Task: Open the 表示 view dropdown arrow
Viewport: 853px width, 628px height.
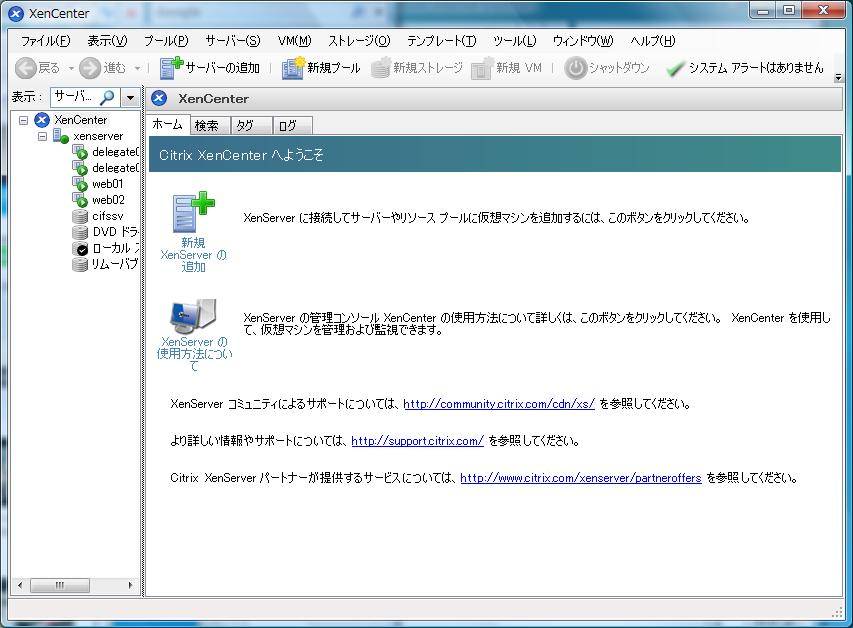Action: click(x=130, y=98)
